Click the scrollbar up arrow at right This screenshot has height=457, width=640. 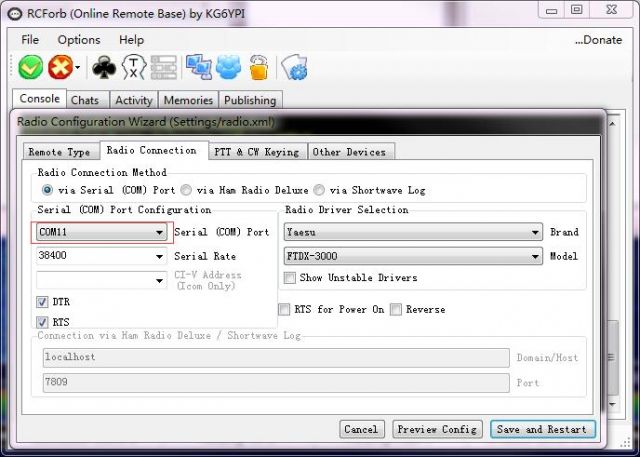612,124
